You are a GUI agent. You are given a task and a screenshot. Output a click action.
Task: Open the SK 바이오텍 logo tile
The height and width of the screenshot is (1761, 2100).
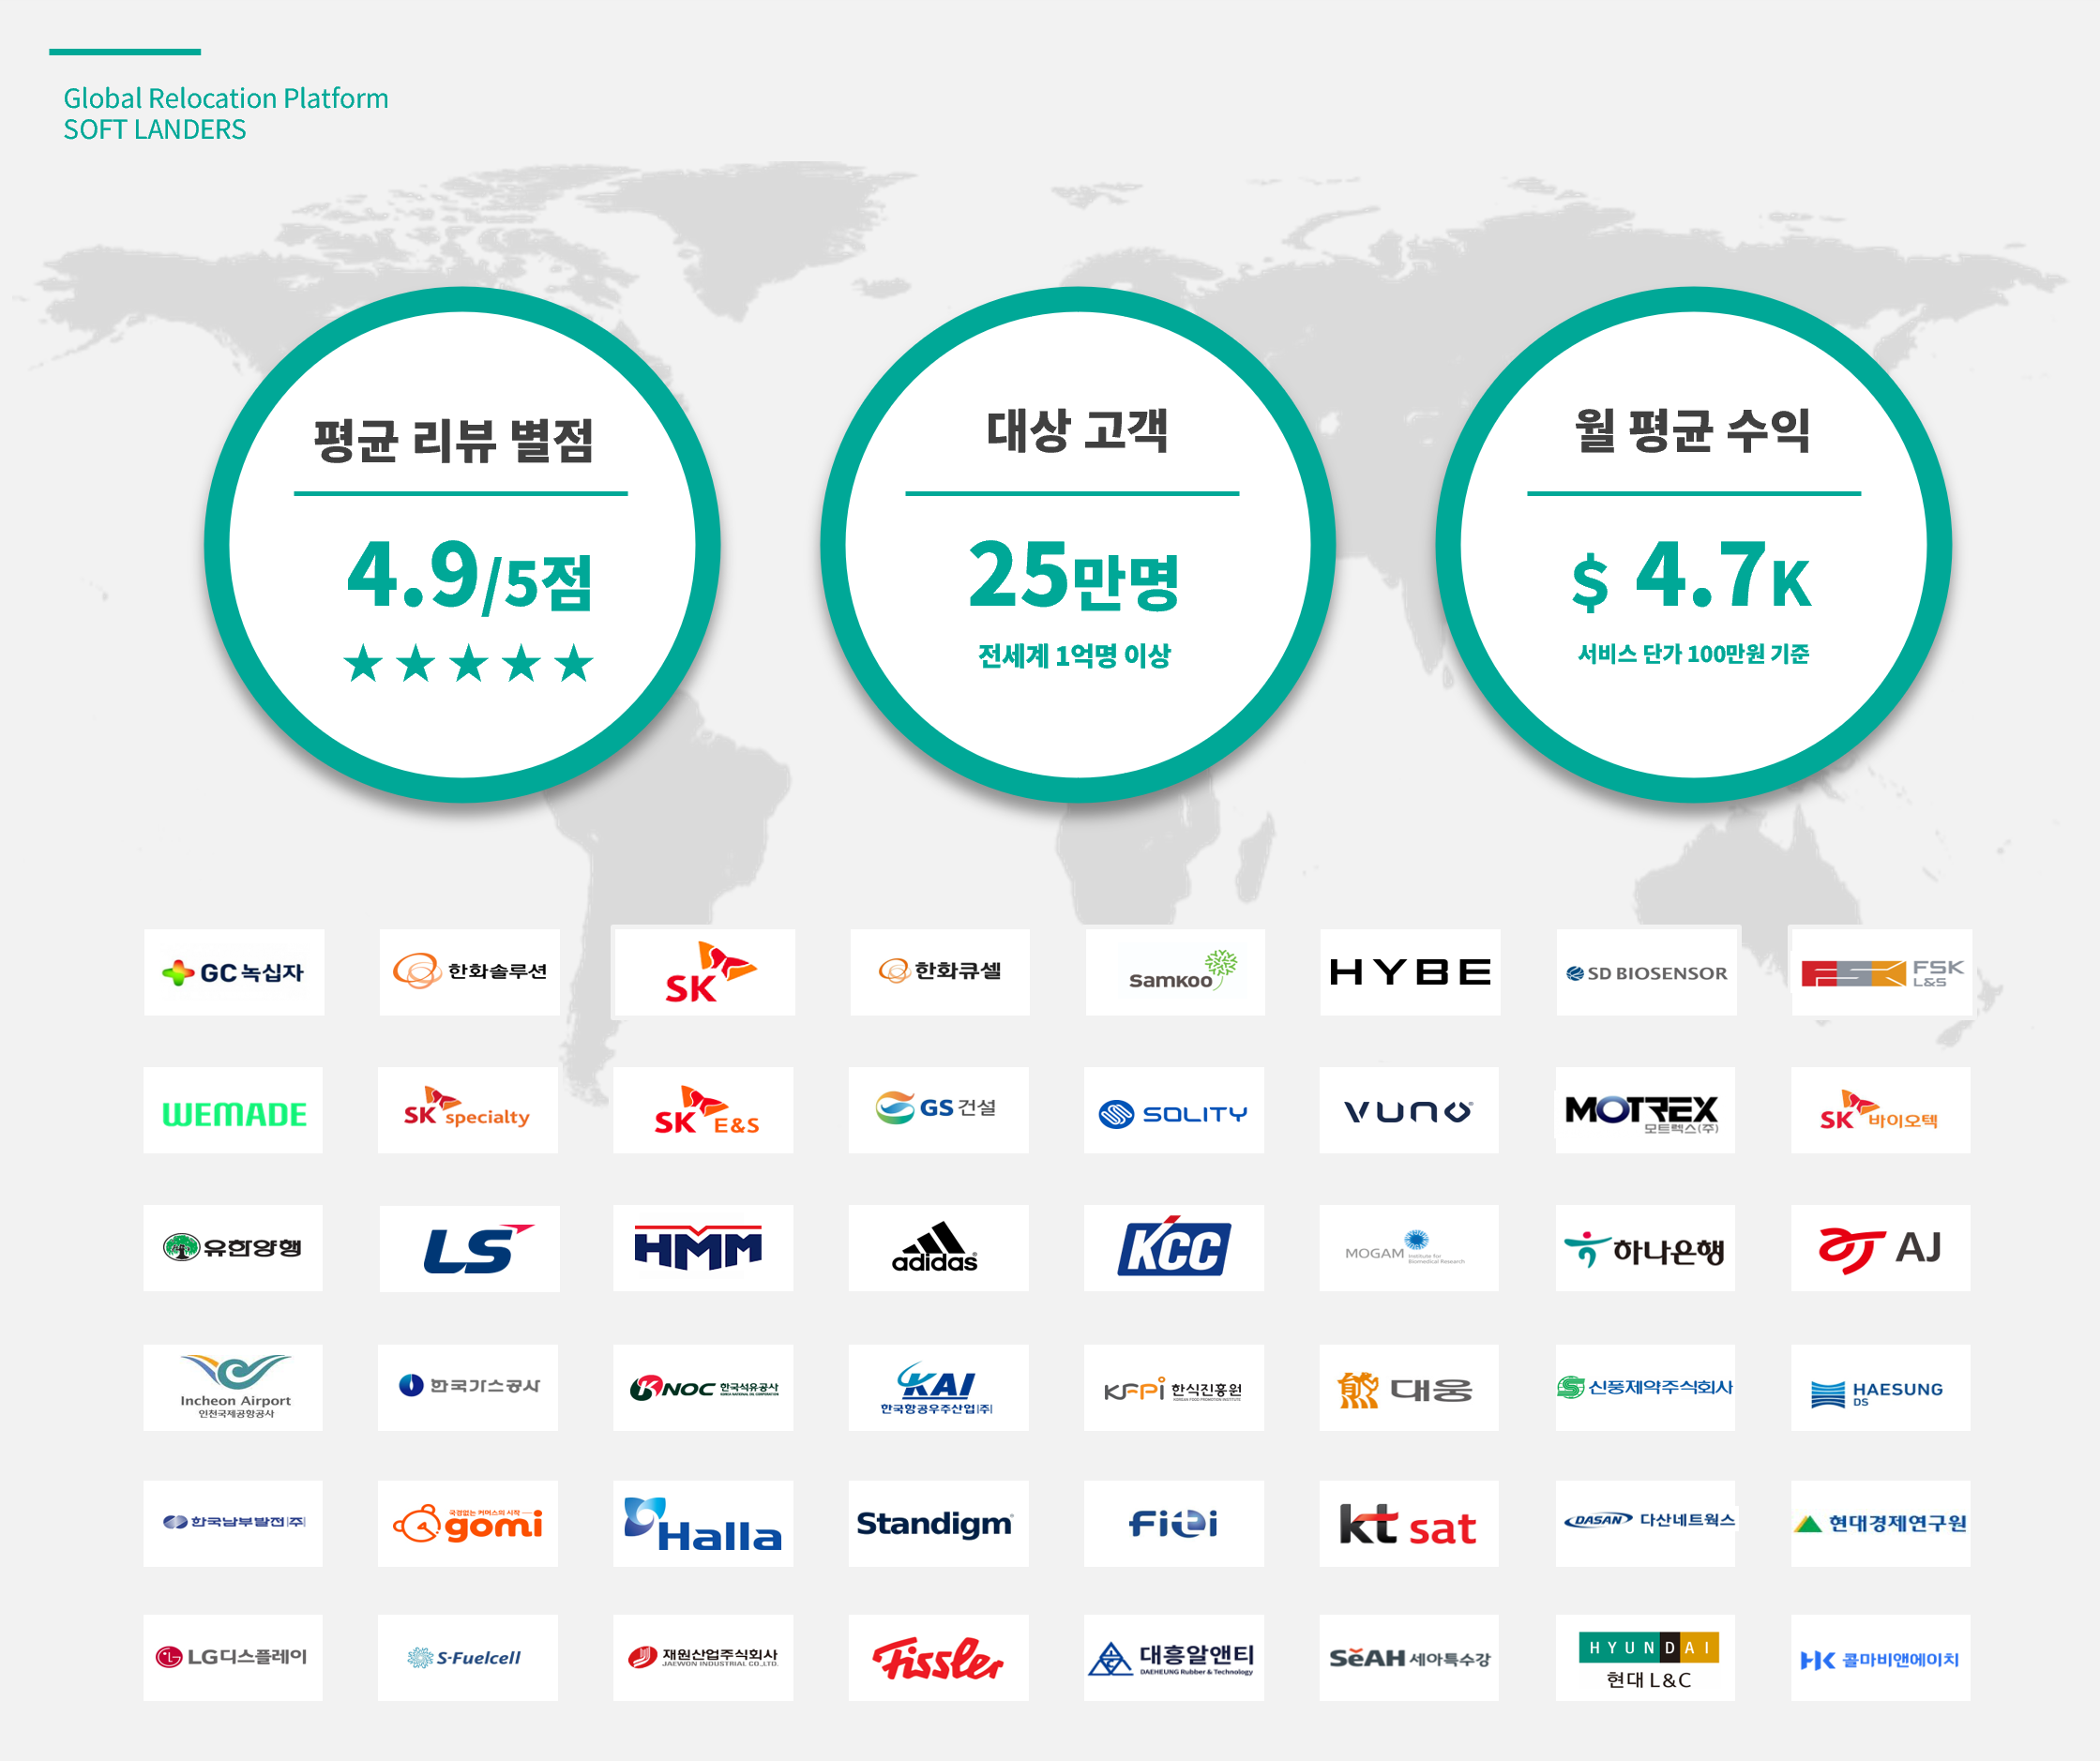pyautogui.click(x=1881, y=1110)
